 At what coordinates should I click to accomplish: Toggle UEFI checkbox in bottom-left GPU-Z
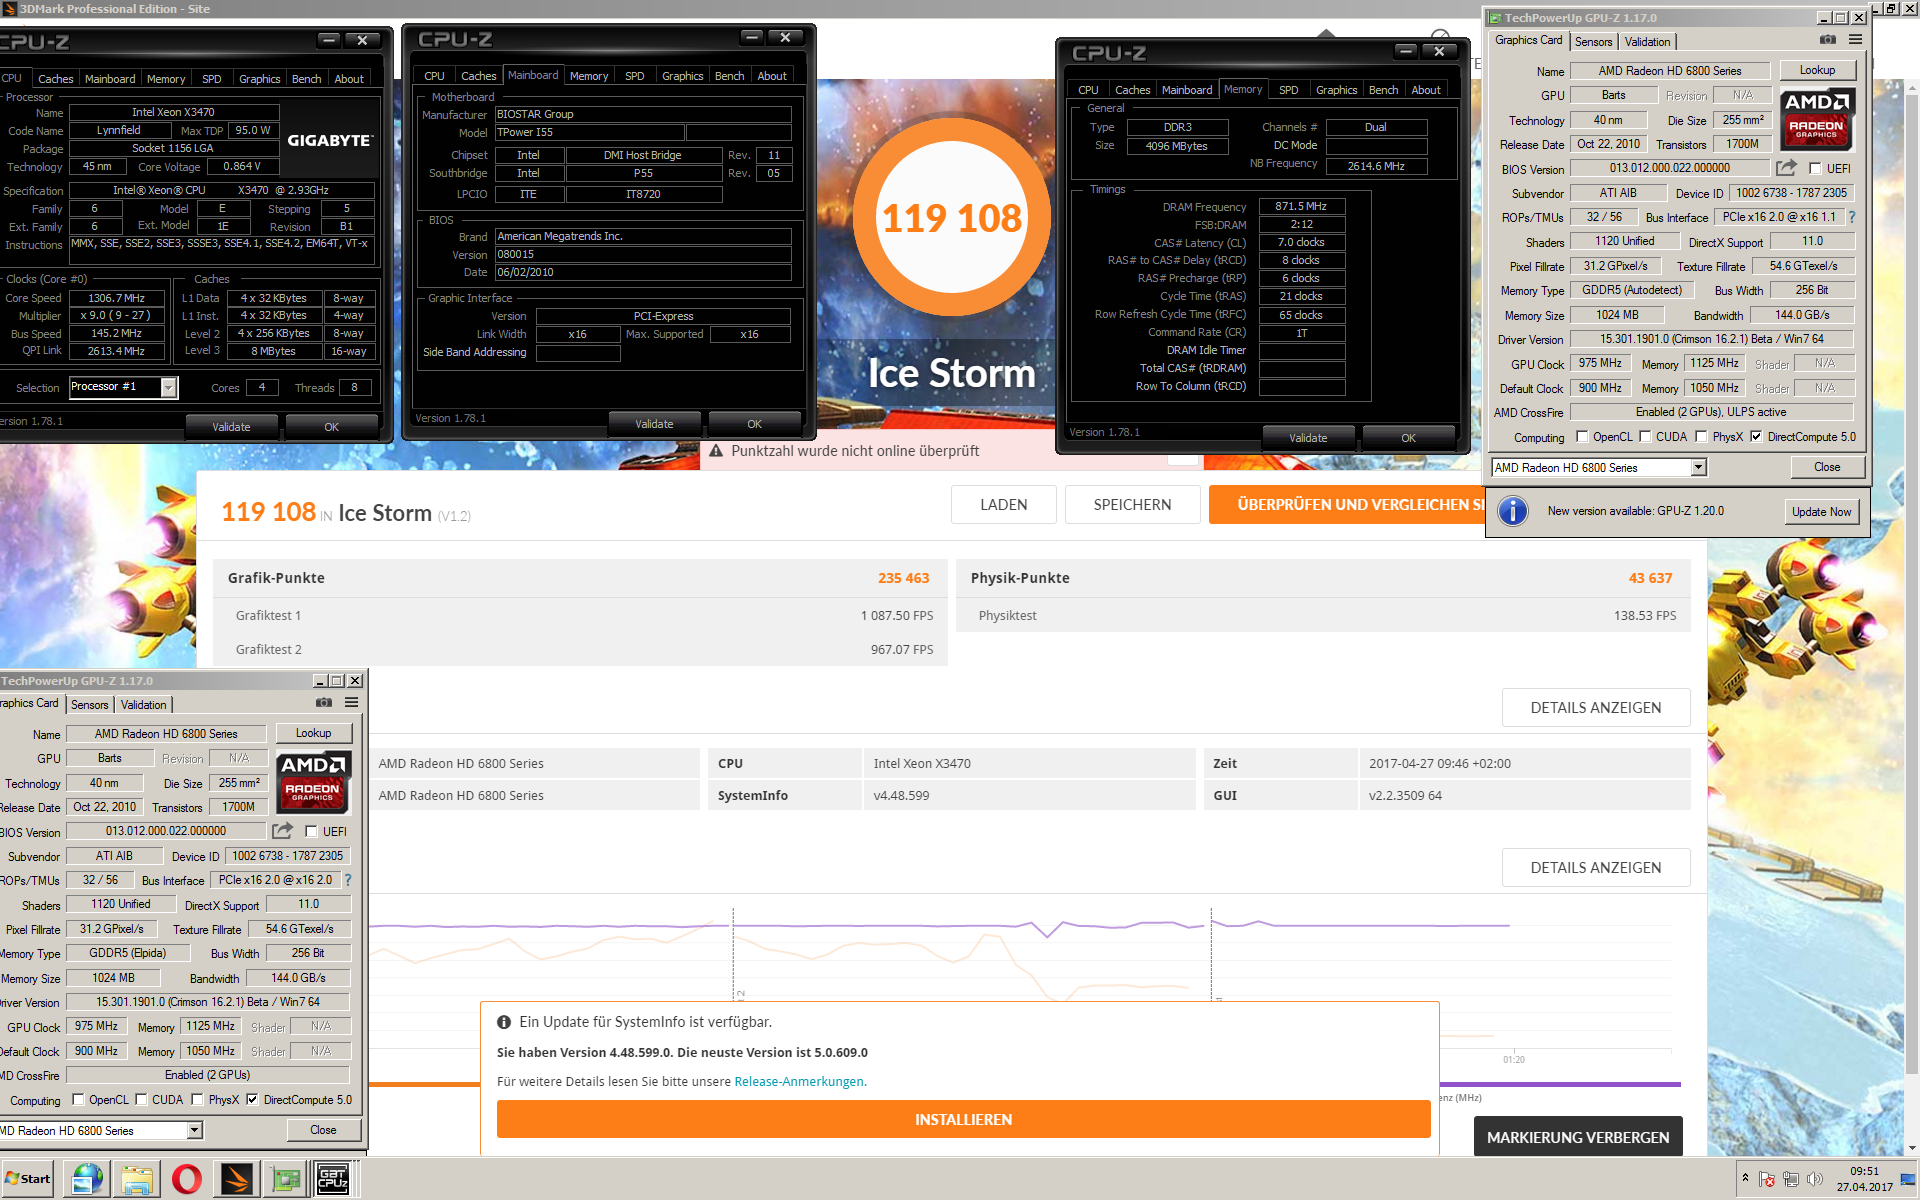[311, 831]
